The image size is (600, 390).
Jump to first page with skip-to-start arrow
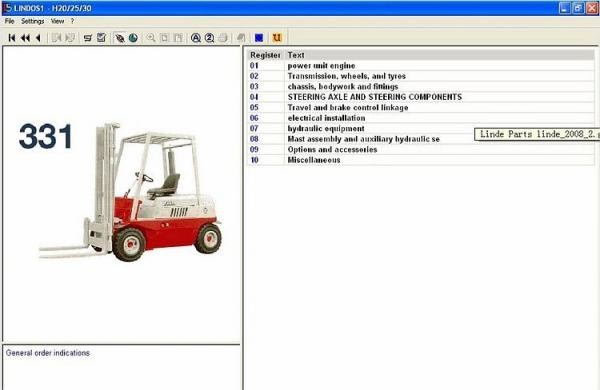click(12, 38)
